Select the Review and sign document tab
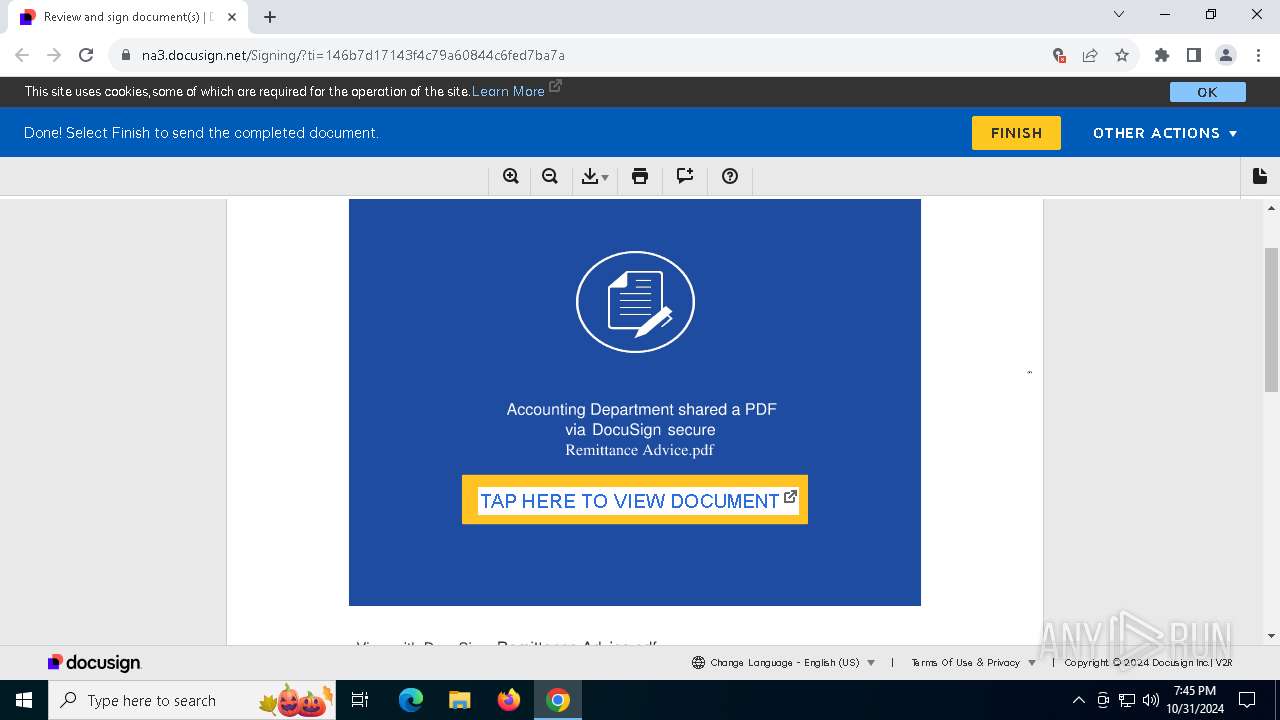The image size is (1280, 720). coord(127,17)
